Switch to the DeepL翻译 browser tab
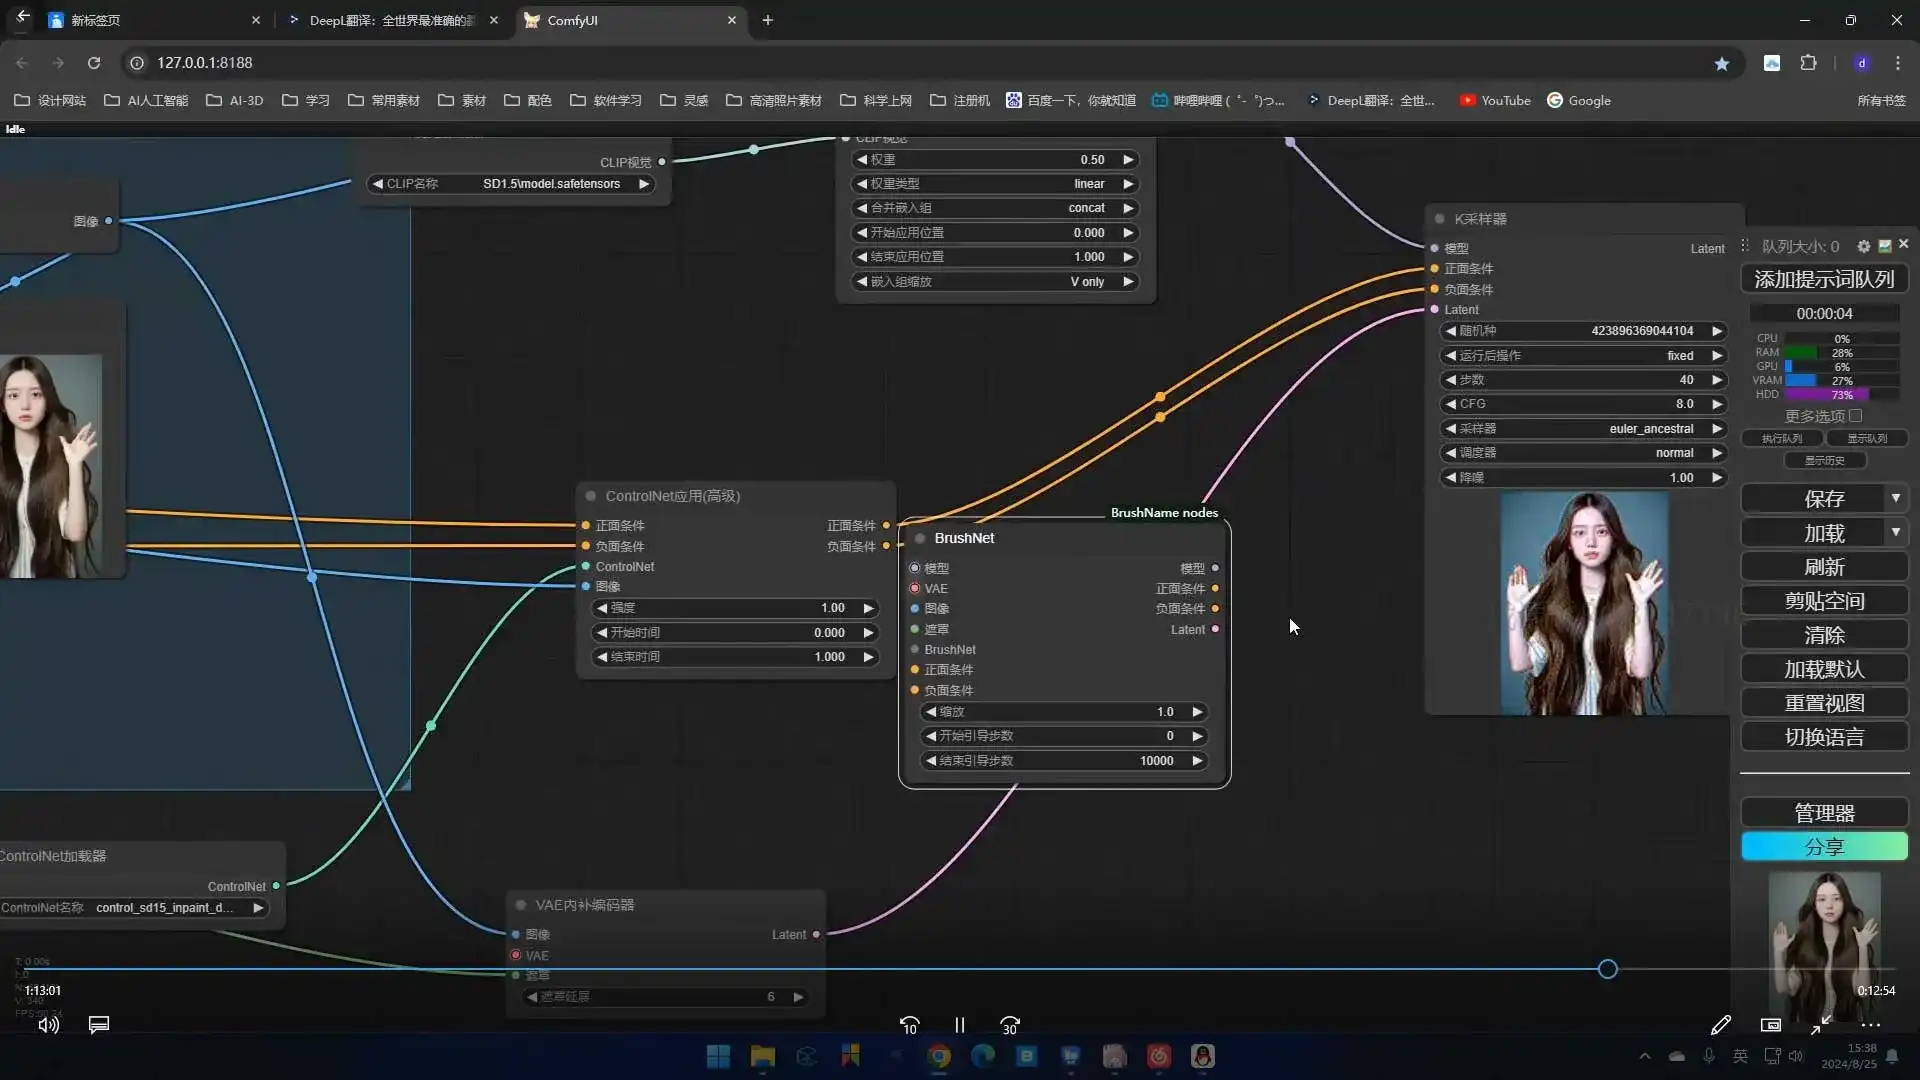Screen dimensions: 1920x1080 click(392, 20)
